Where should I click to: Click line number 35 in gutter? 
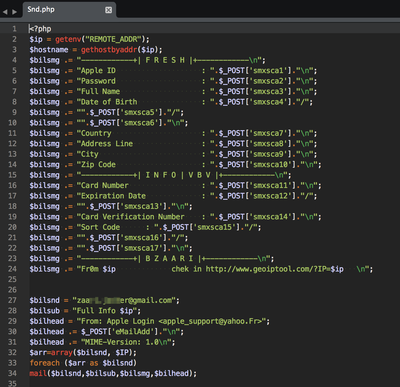(x=12, y=384)
